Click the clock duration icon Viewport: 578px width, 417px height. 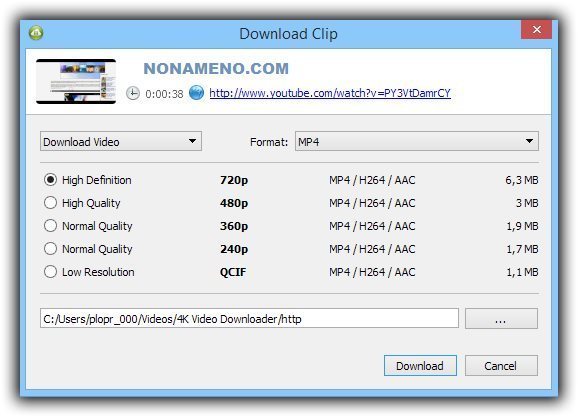133,93
